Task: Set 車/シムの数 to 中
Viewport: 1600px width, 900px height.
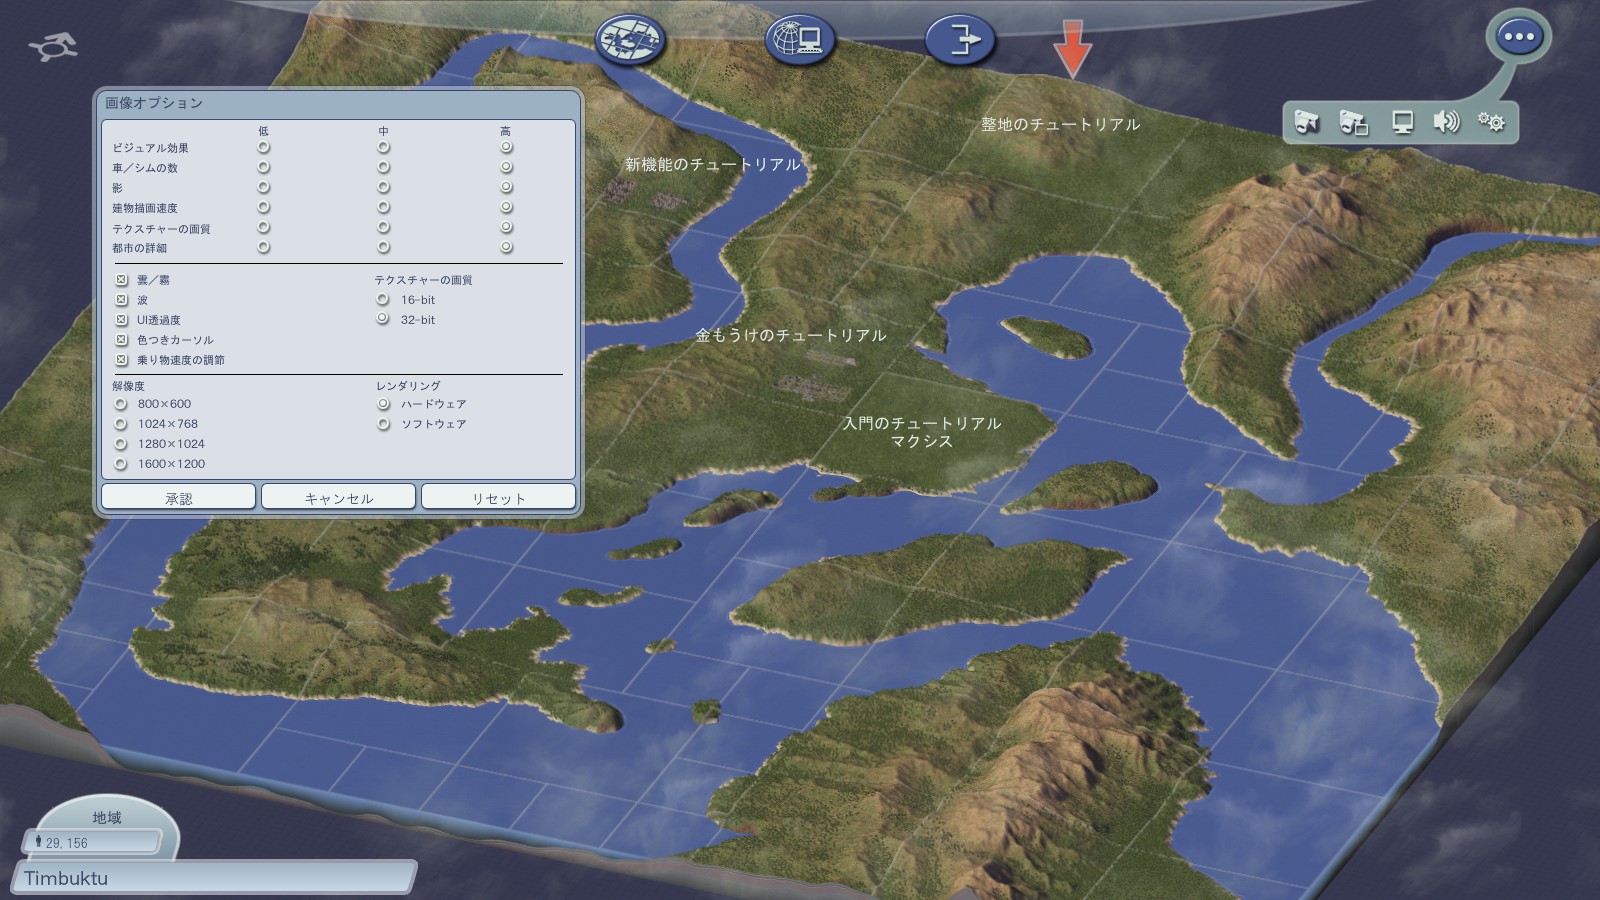Action: pos(384,167)
